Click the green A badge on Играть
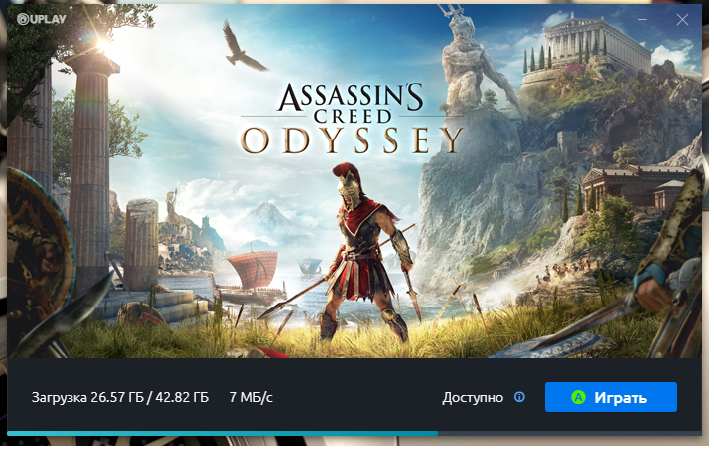This screenshot has width=714, height=454. click(578, 397)
